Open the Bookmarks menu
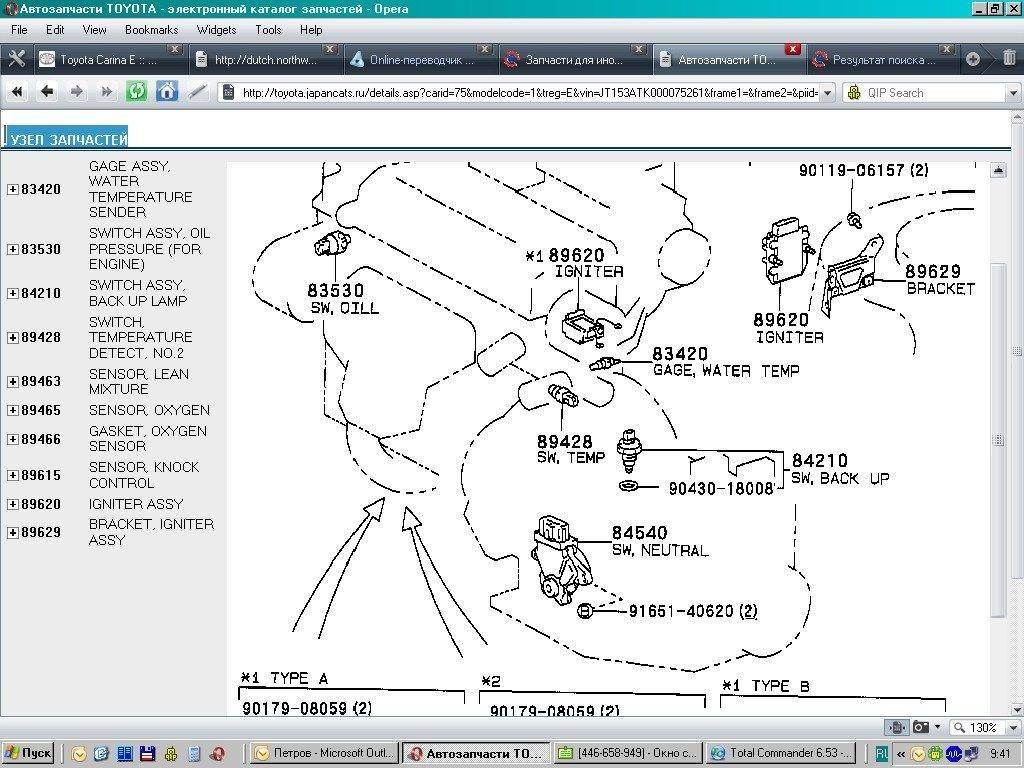 [x=151, y=30]
